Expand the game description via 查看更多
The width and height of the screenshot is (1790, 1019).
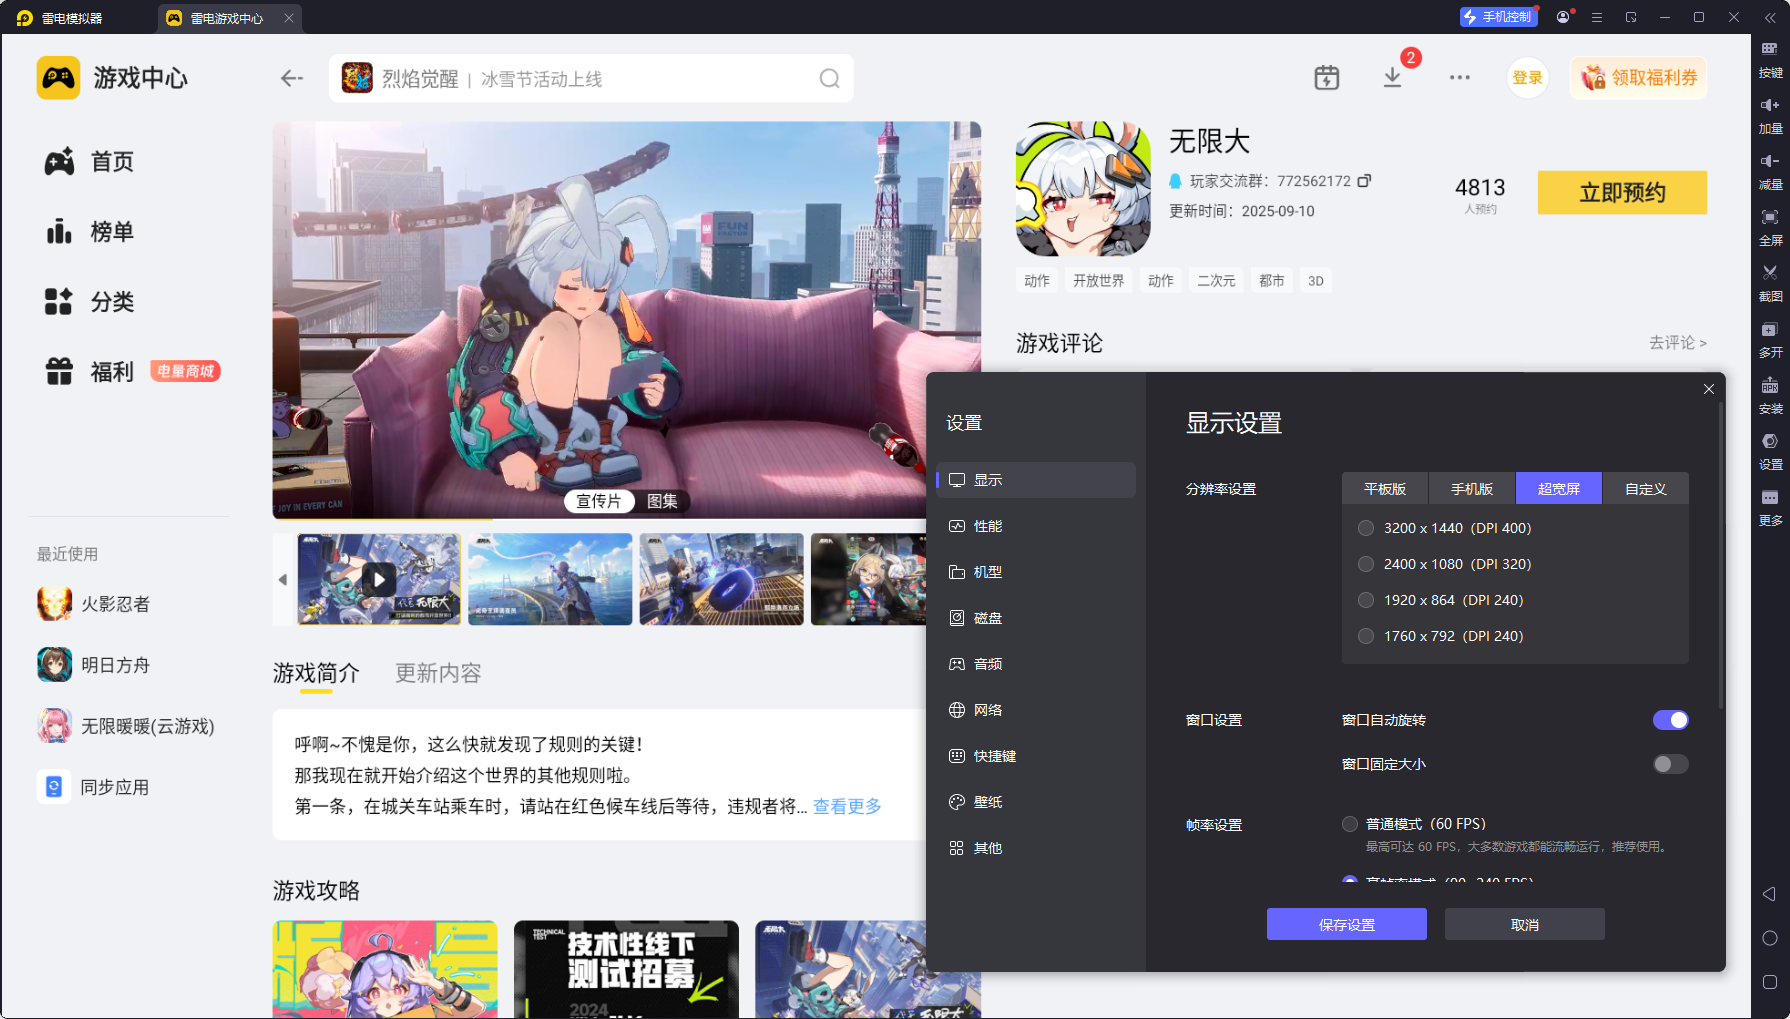coord(845,806)
